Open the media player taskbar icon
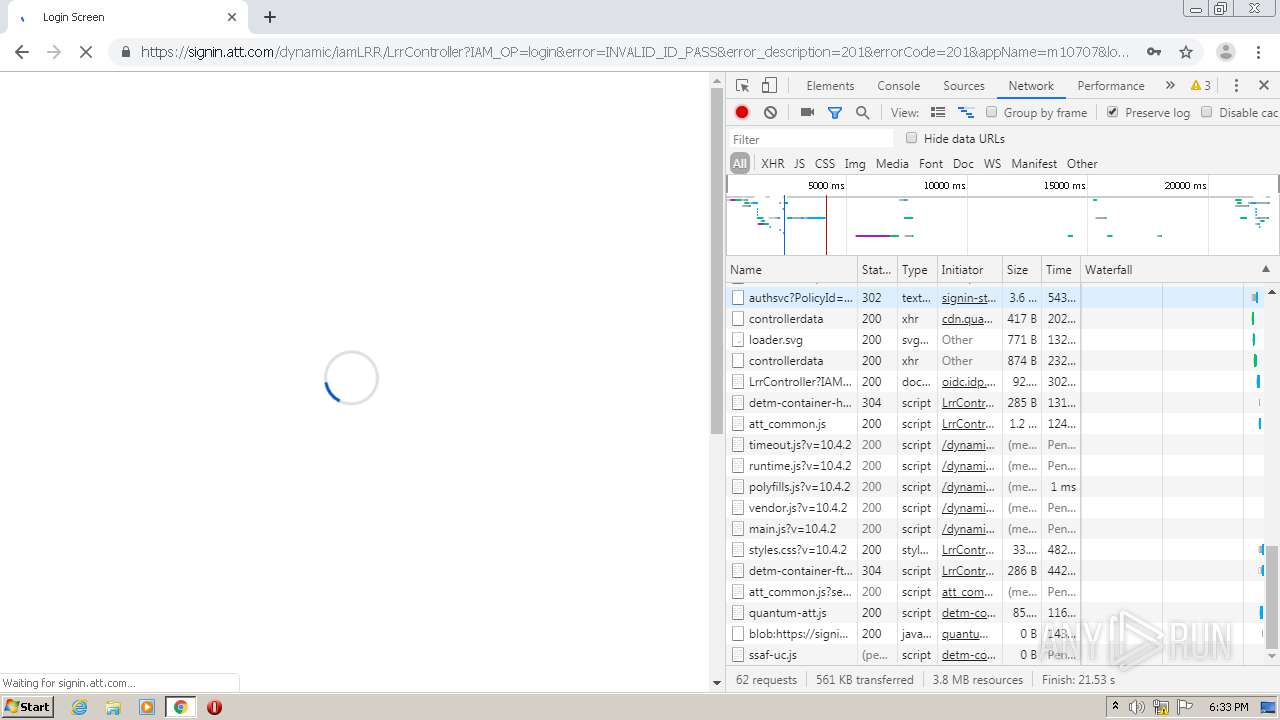This screenshot has width=1280, height=720. click(x=147, y=707)
